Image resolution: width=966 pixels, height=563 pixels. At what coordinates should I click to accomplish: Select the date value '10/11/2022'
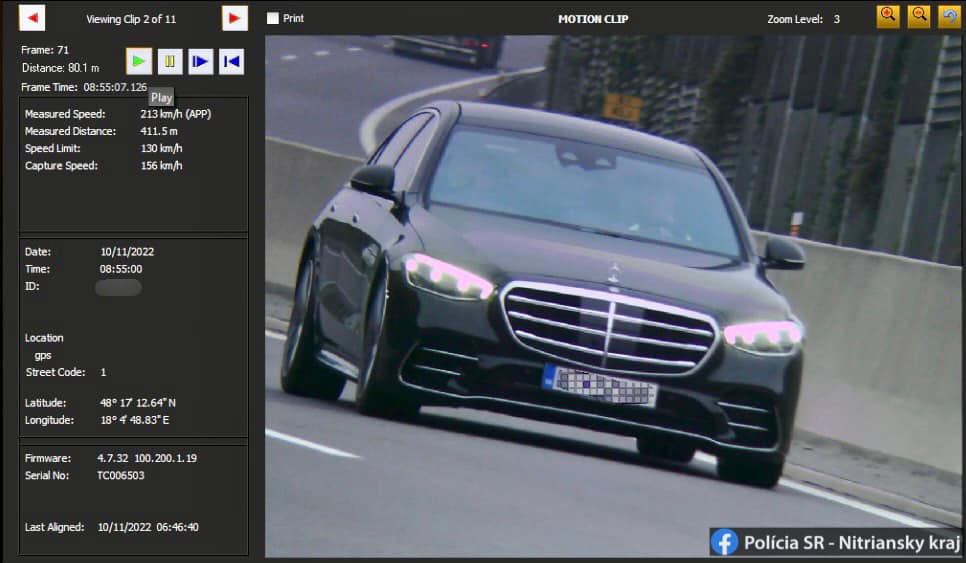[127, 252]
